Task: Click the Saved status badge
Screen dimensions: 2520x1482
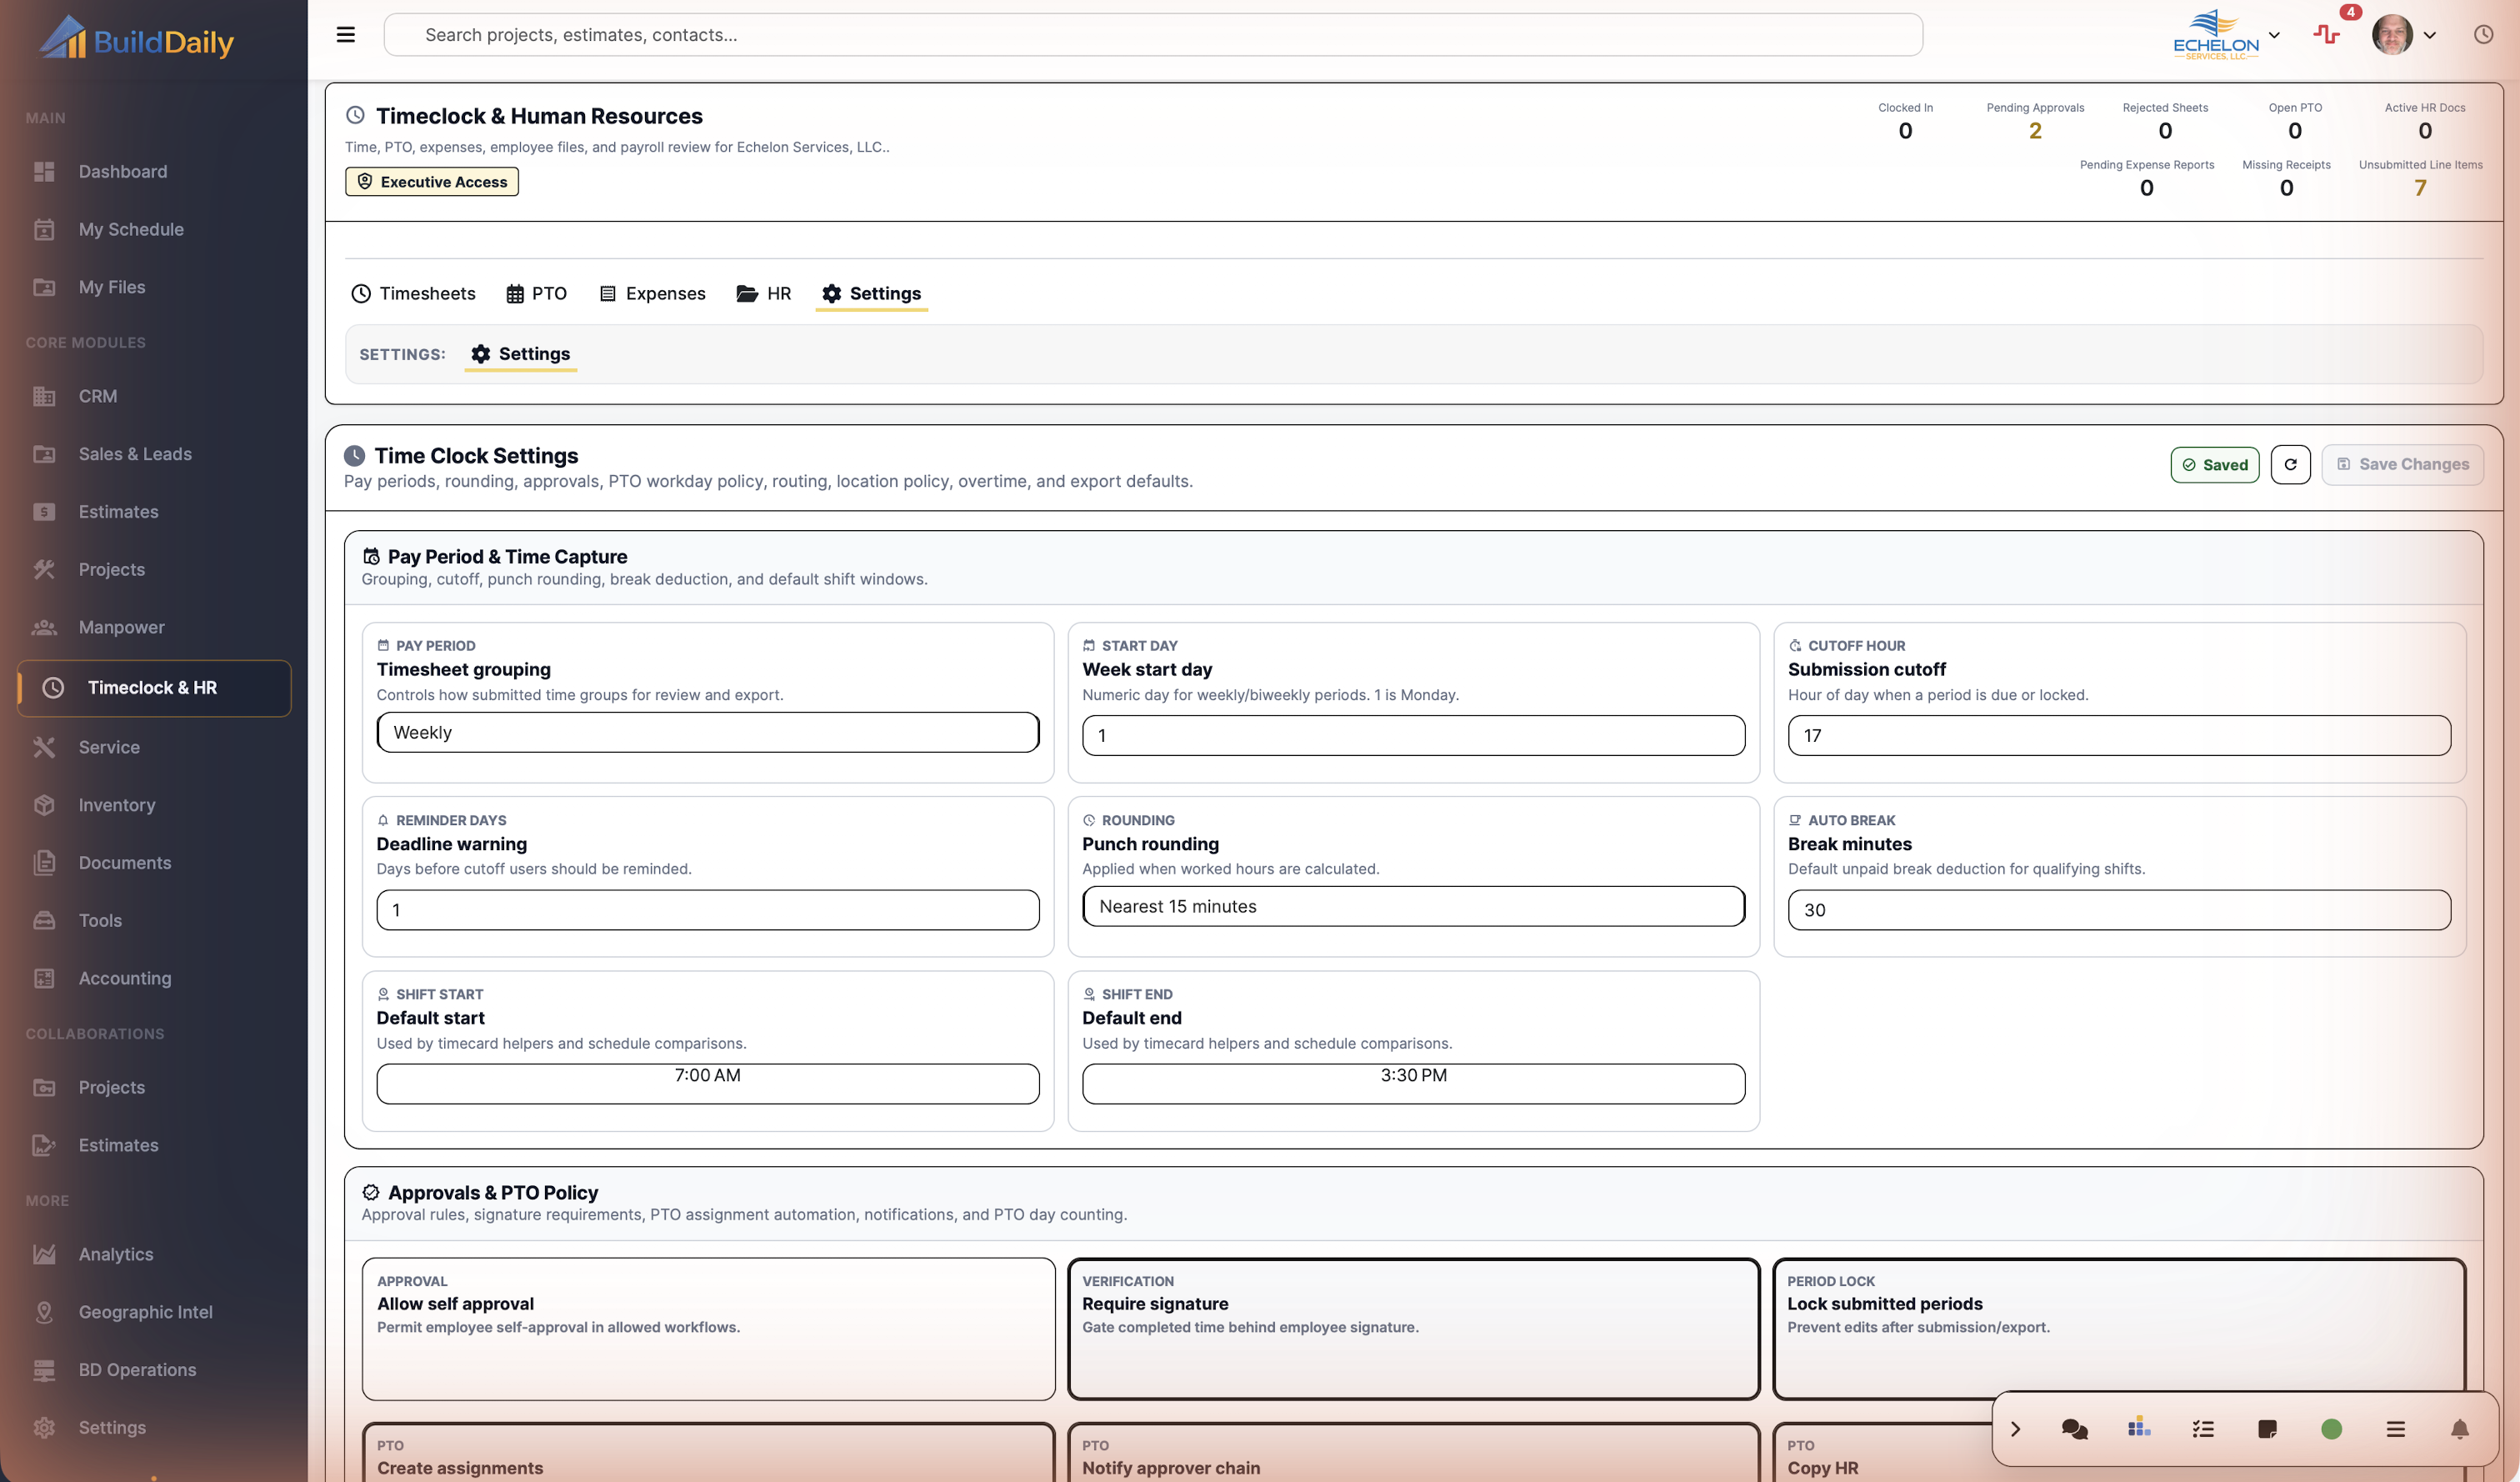Action: (2215, 465)
